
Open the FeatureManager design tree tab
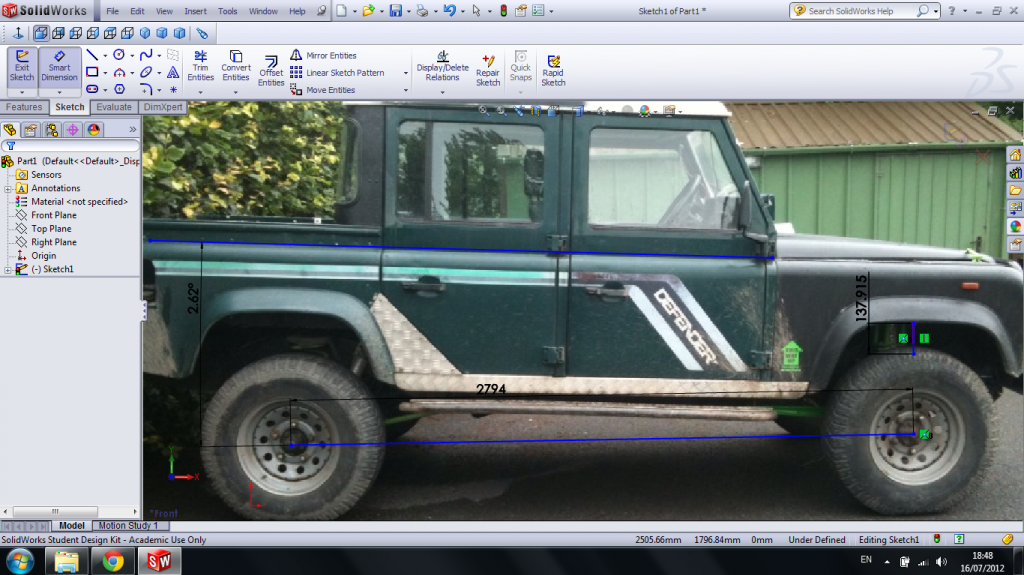10,129
